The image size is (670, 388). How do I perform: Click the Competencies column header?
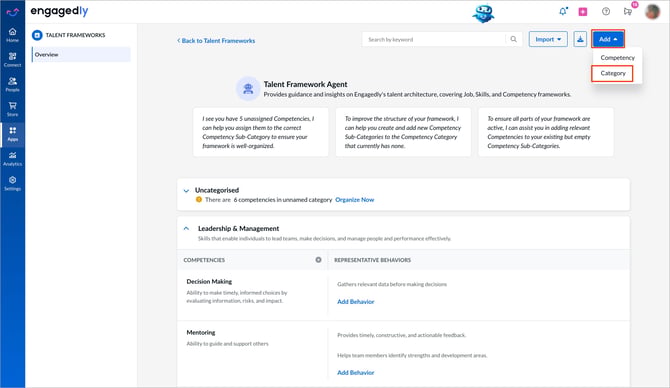(x=204, y=260)
